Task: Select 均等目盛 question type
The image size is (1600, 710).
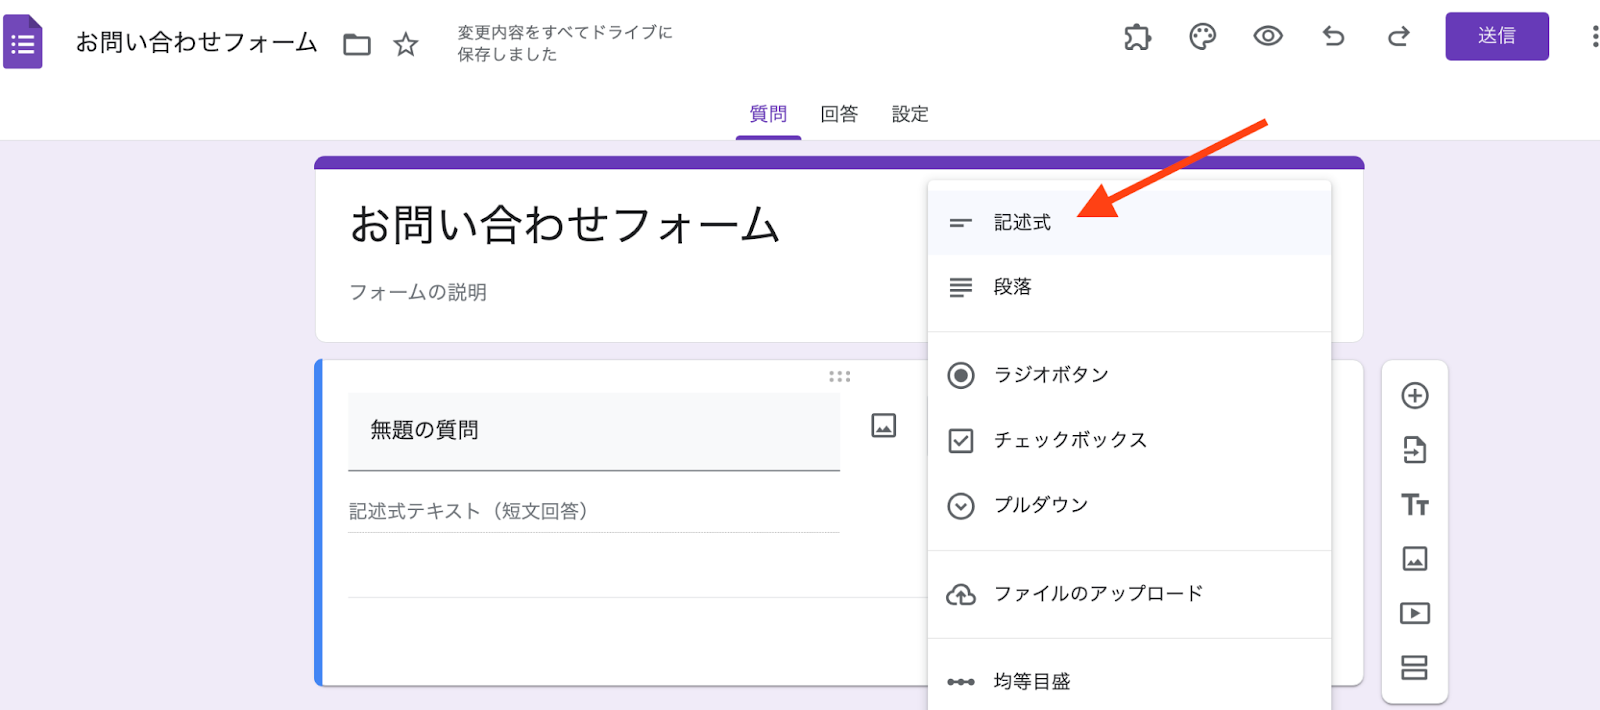Action: [x=1129, y=682]
